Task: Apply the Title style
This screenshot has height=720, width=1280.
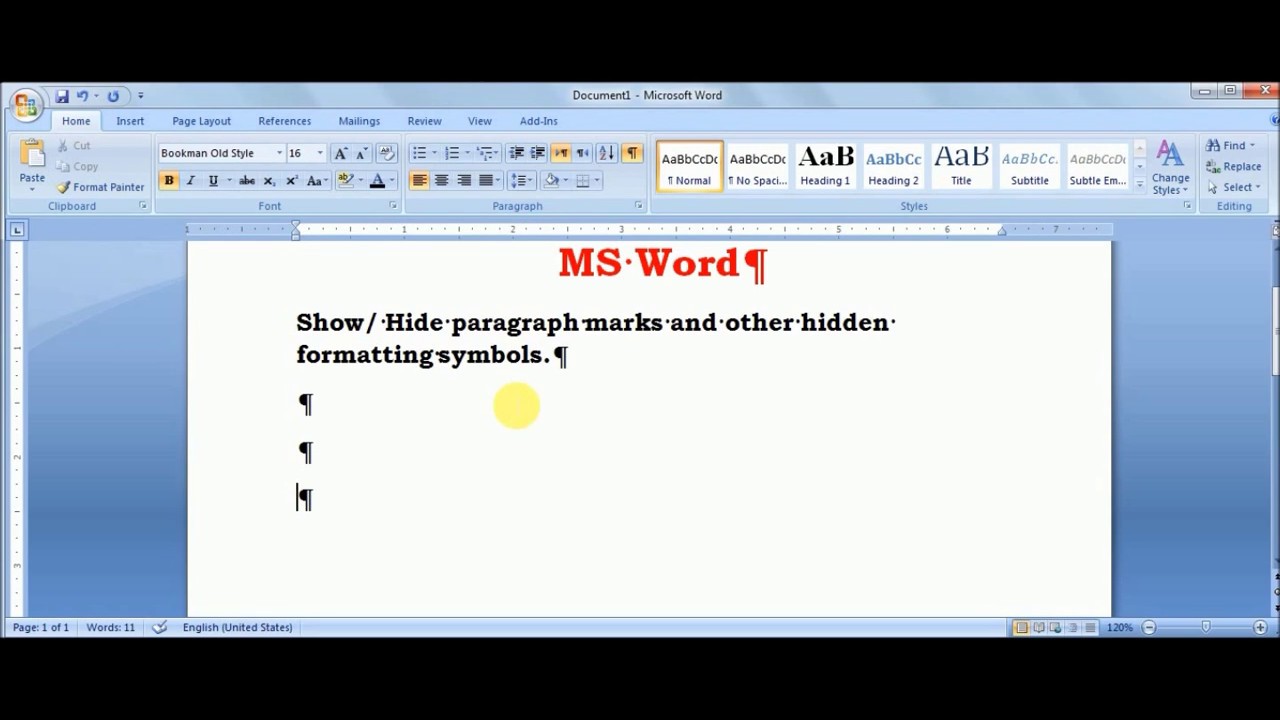Action: (961, 166)
